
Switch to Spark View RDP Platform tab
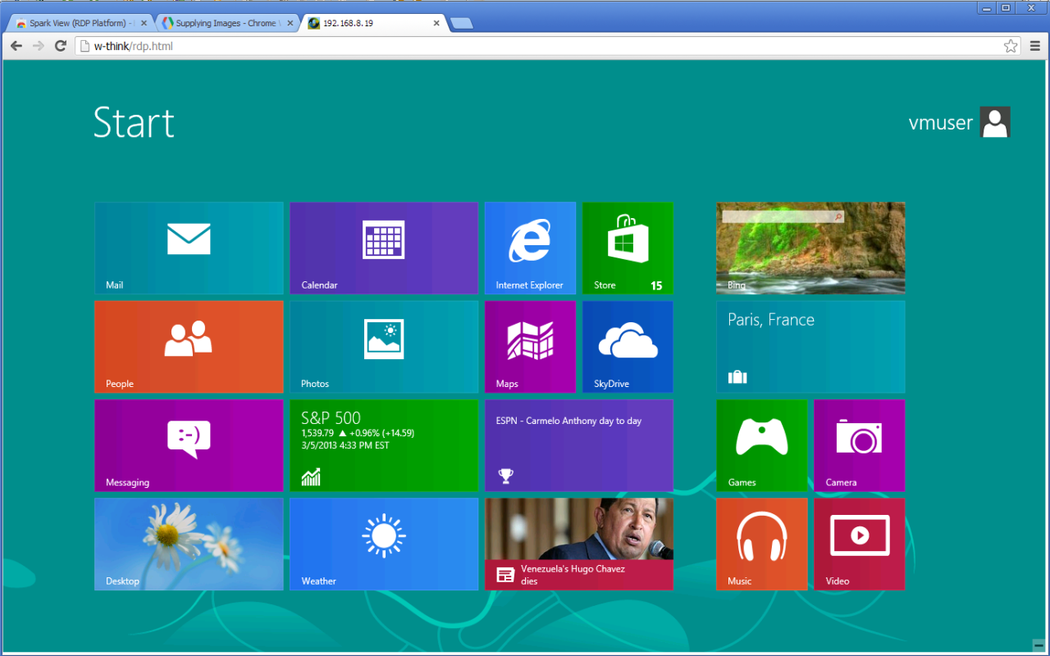click(x=80, y=23)
